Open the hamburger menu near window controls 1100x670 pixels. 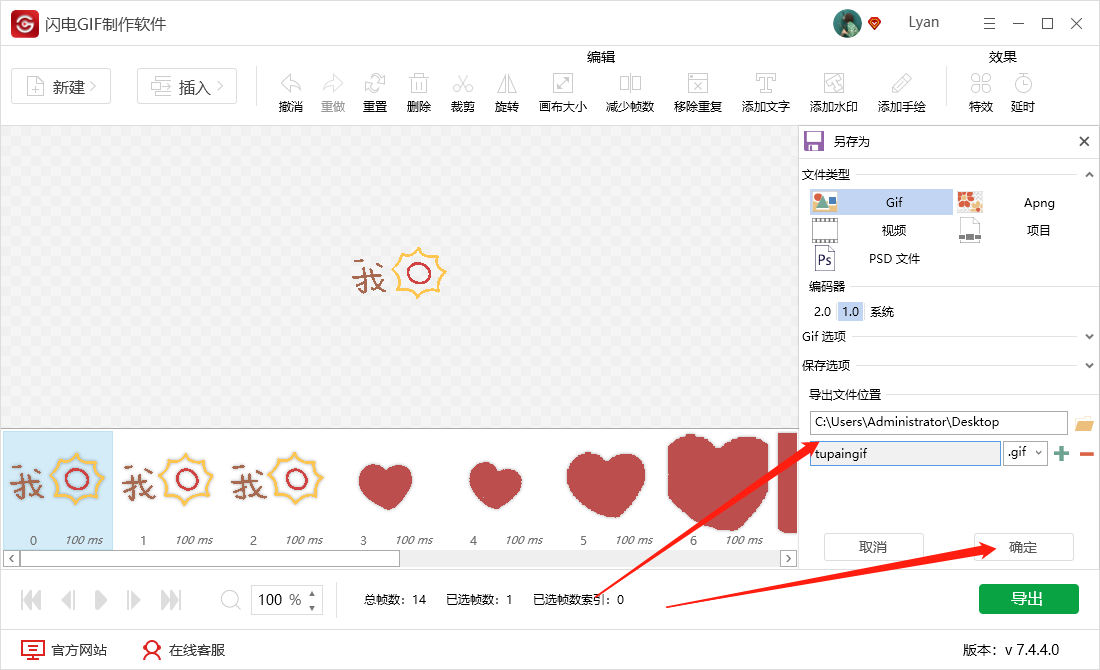989,22
